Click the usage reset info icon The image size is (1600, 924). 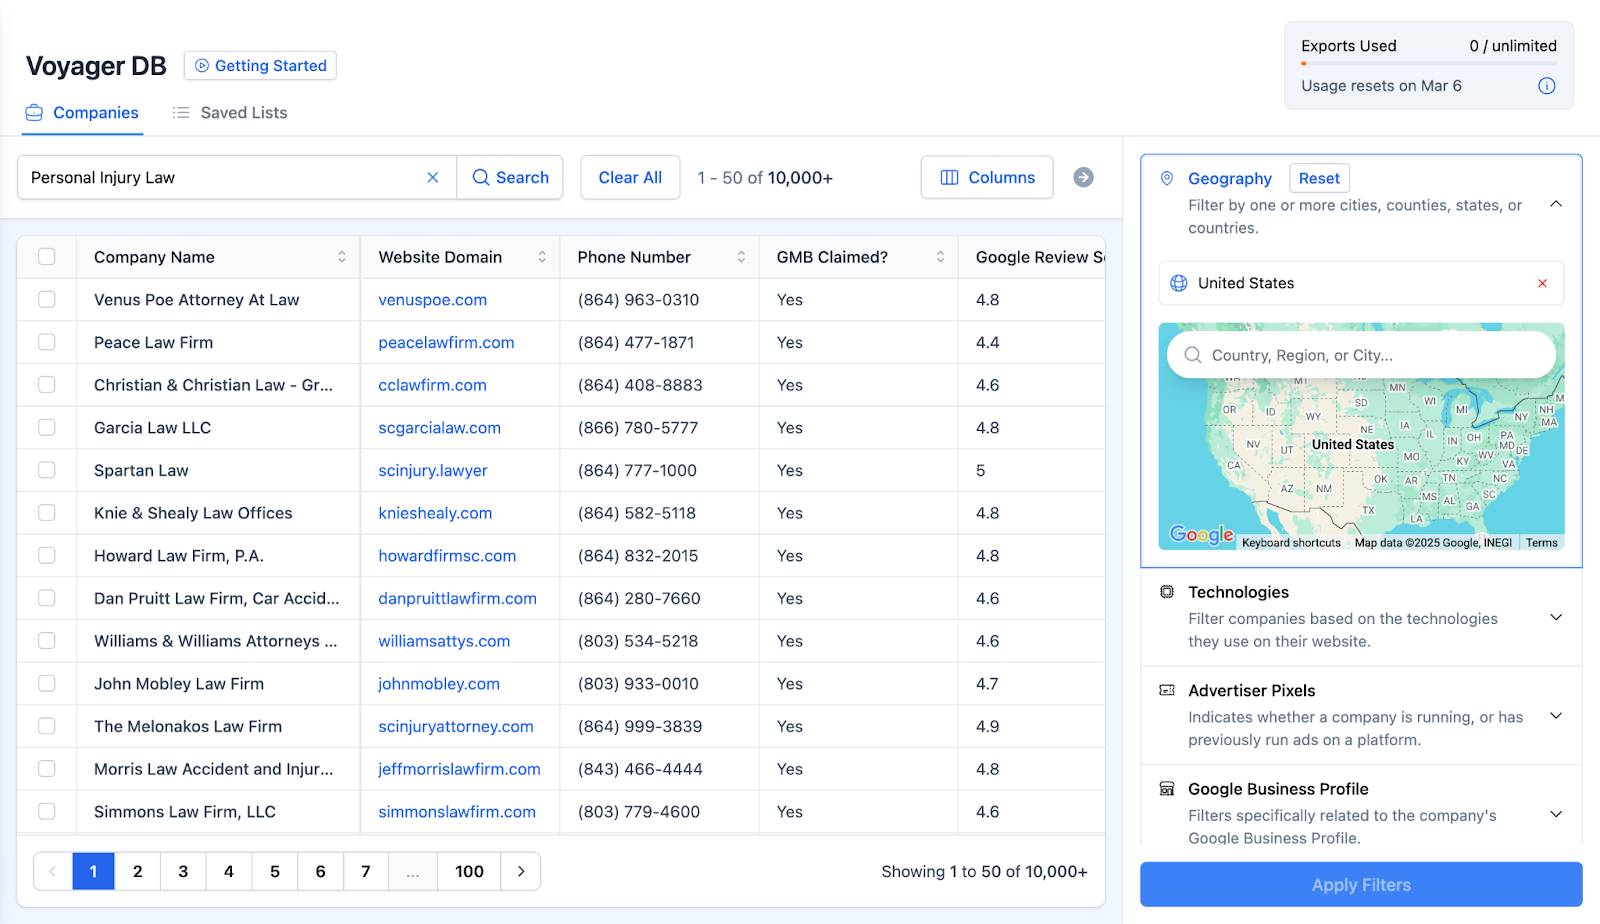pyautogui.click(x=1546, y=86)
